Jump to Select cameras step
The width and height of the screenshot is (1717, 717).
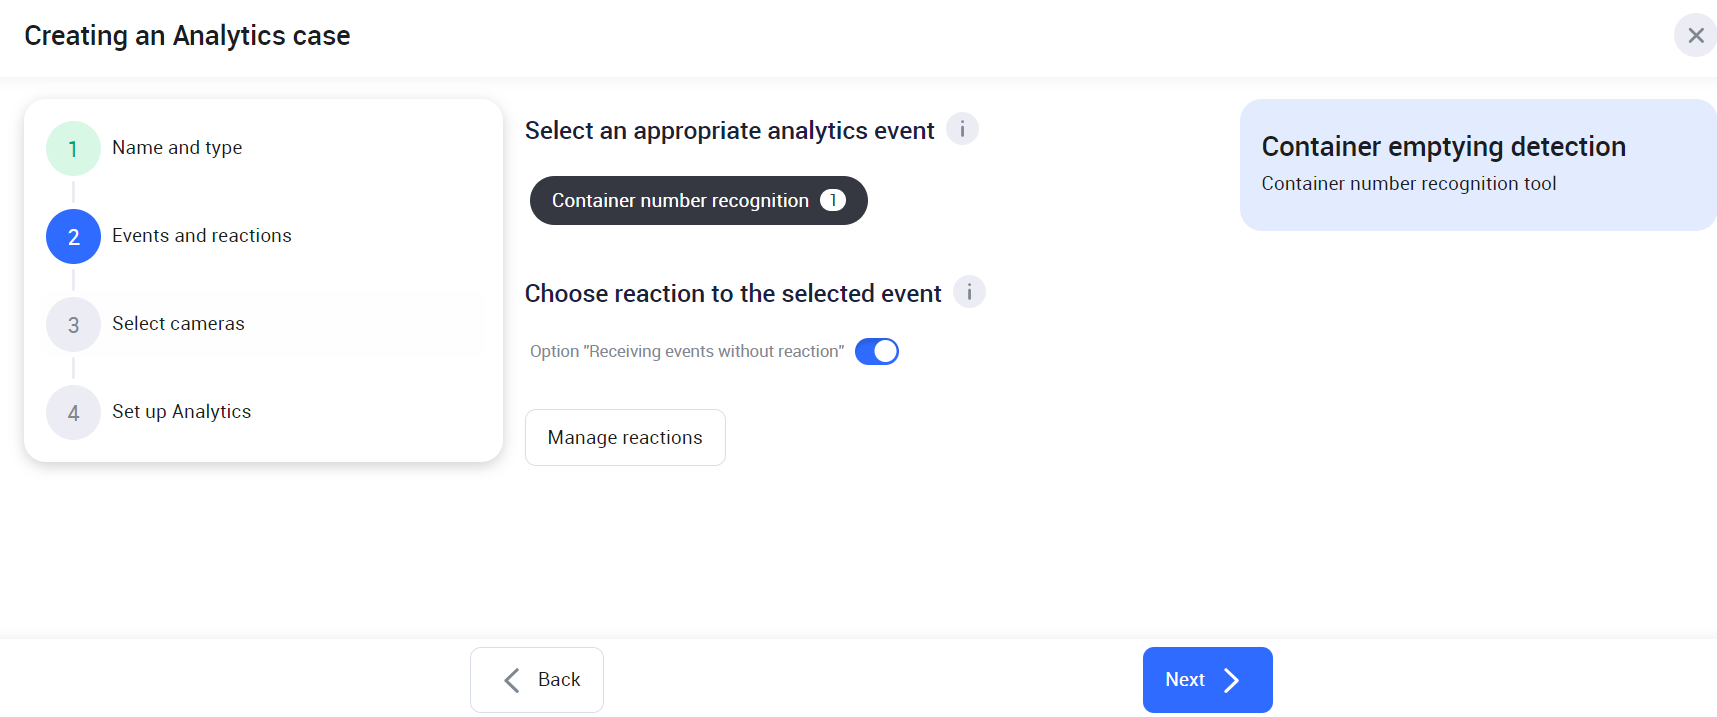point(178,324)
